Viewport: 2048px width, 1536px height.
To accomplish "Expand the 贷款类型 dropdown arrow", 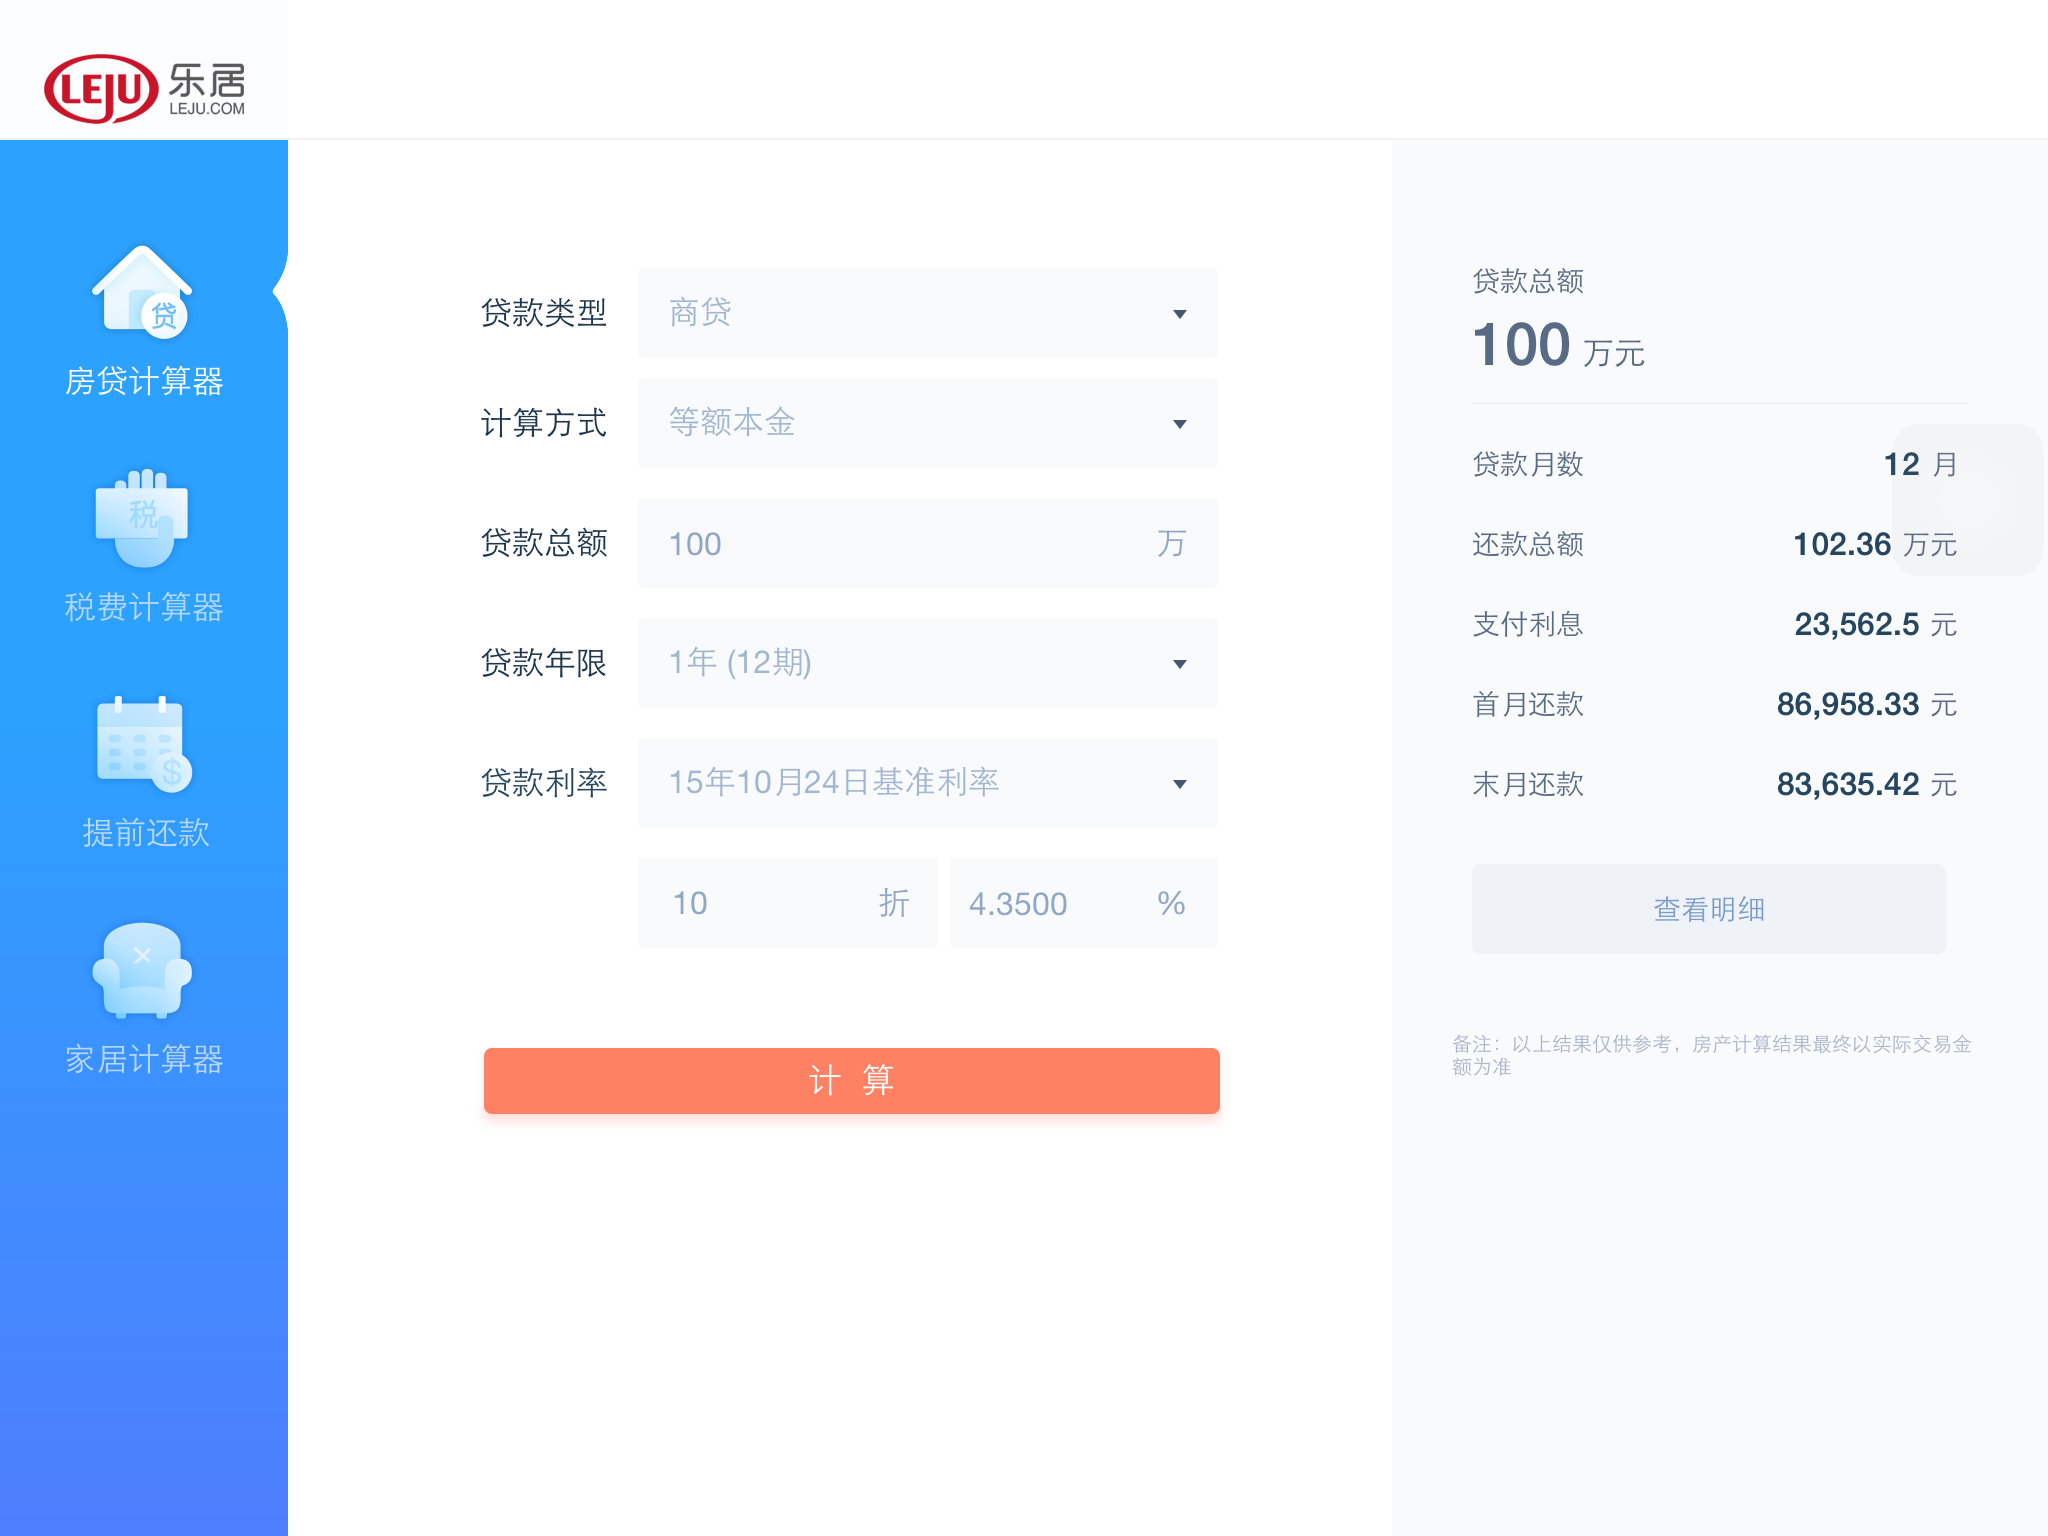I will coord(1180,314).
